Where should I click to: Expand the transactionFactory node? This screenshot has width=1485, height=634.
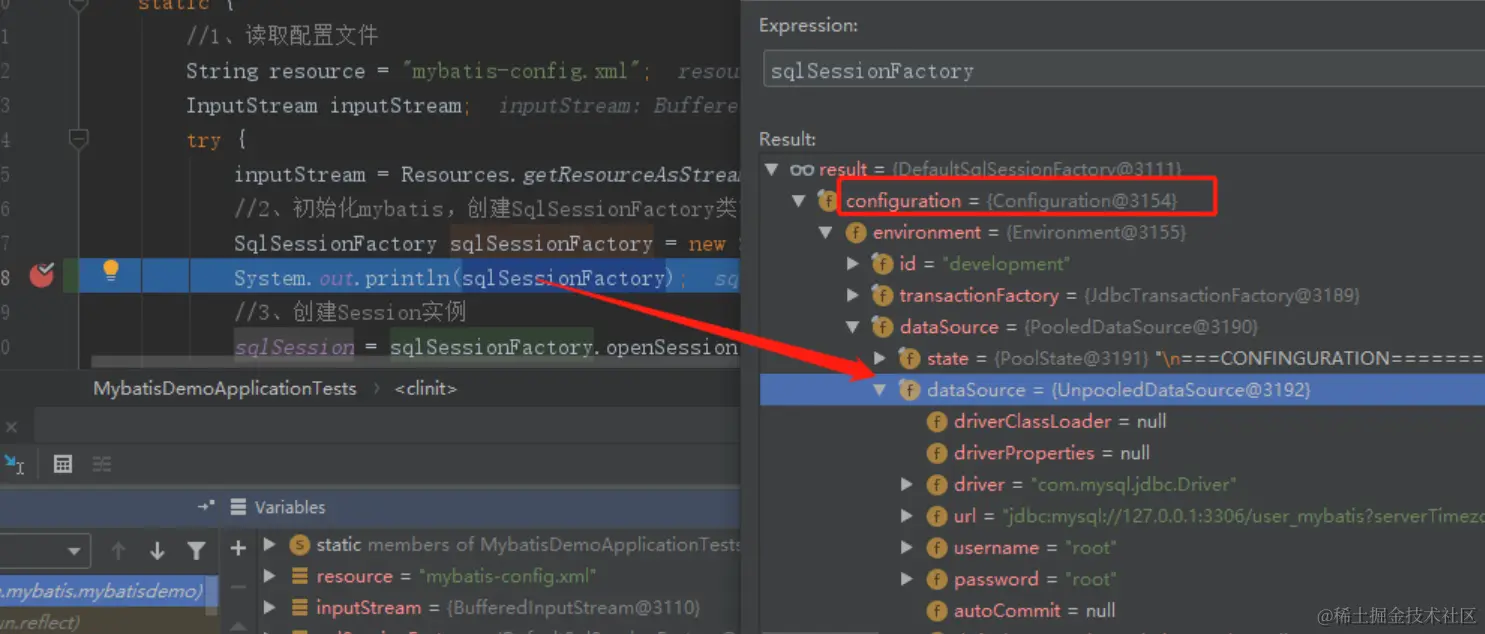point(852,296)
